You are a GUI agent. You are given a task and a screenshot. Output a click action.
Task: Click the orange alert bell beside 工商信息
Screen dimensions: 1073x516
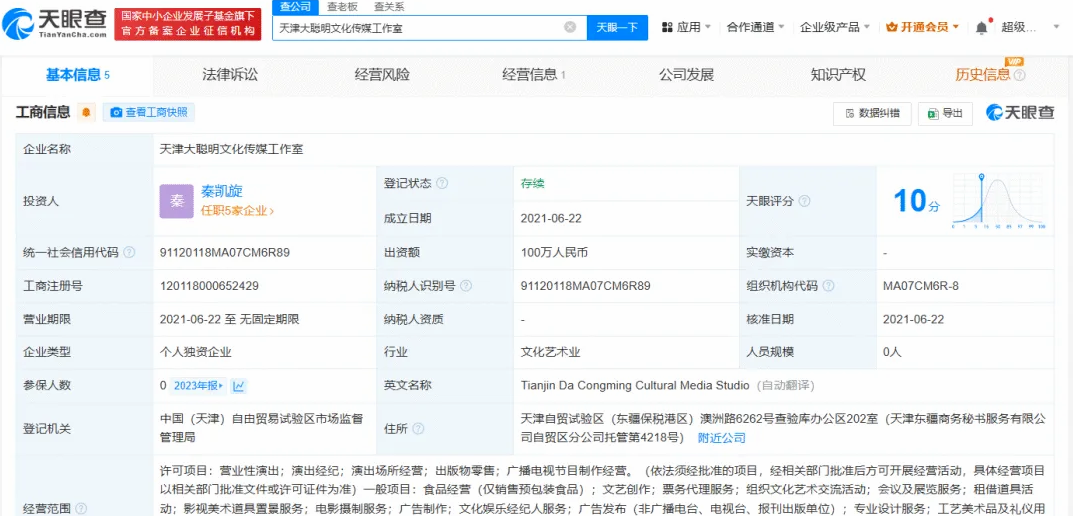pos(86,112)
